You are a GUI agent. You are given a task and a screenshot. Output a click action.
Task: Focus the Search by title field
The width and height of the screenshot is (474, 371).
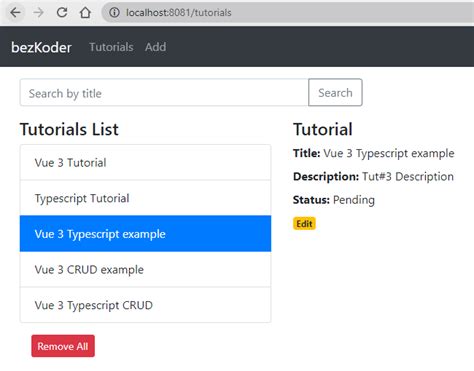point(164,93)
